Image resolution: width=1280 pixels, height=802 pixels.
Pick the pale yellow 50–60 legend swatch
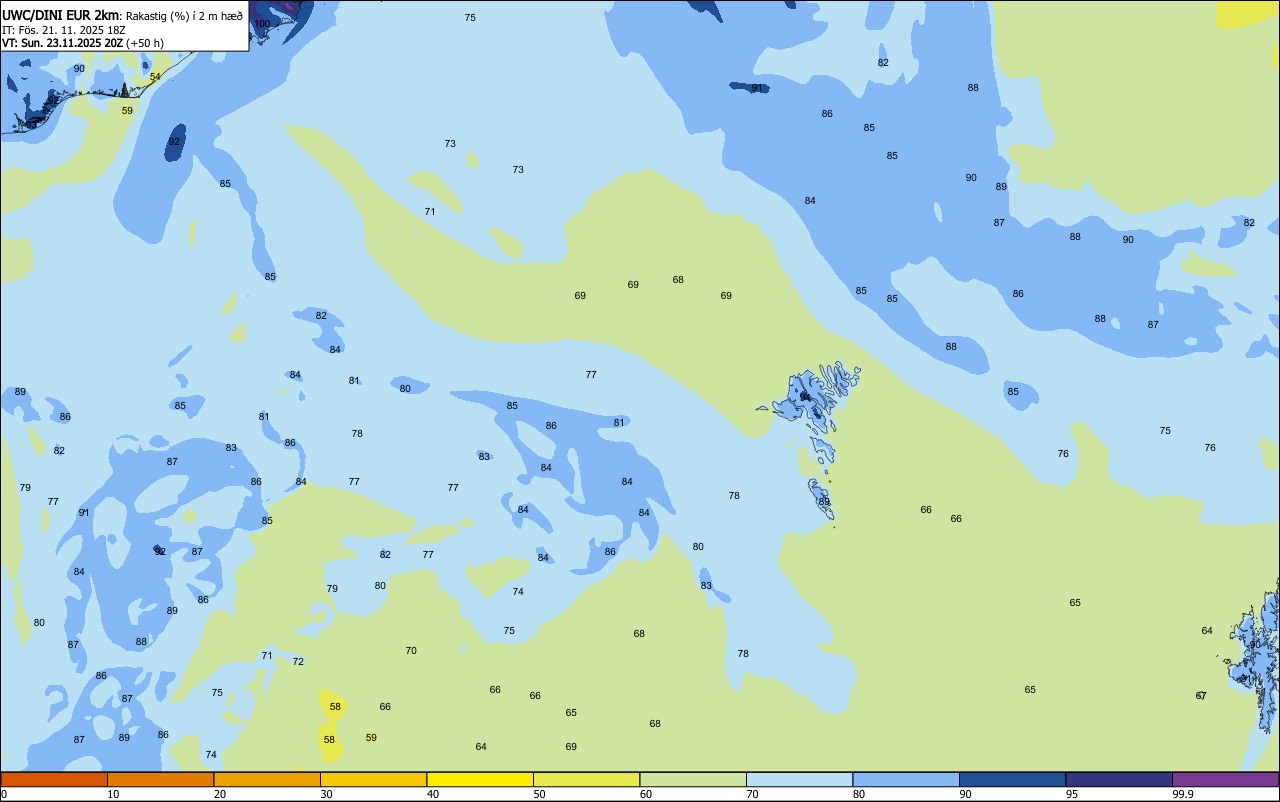586,779
